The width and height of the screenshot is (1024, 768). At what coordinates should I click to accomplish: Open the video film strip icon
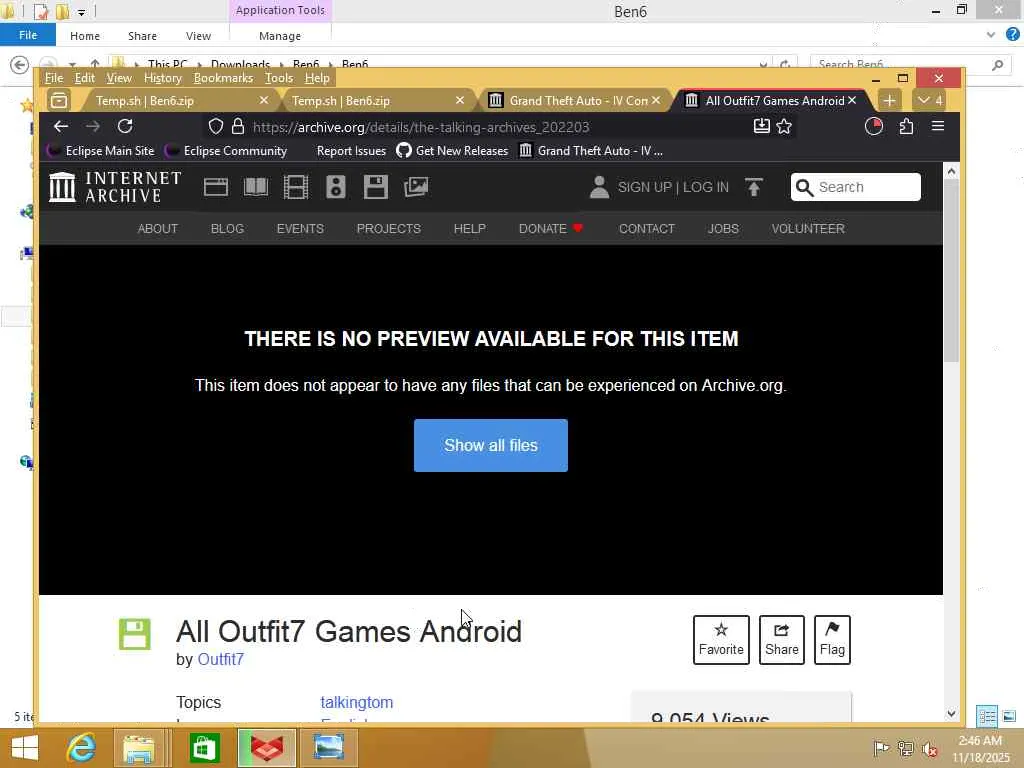click(x=296, y=187)
